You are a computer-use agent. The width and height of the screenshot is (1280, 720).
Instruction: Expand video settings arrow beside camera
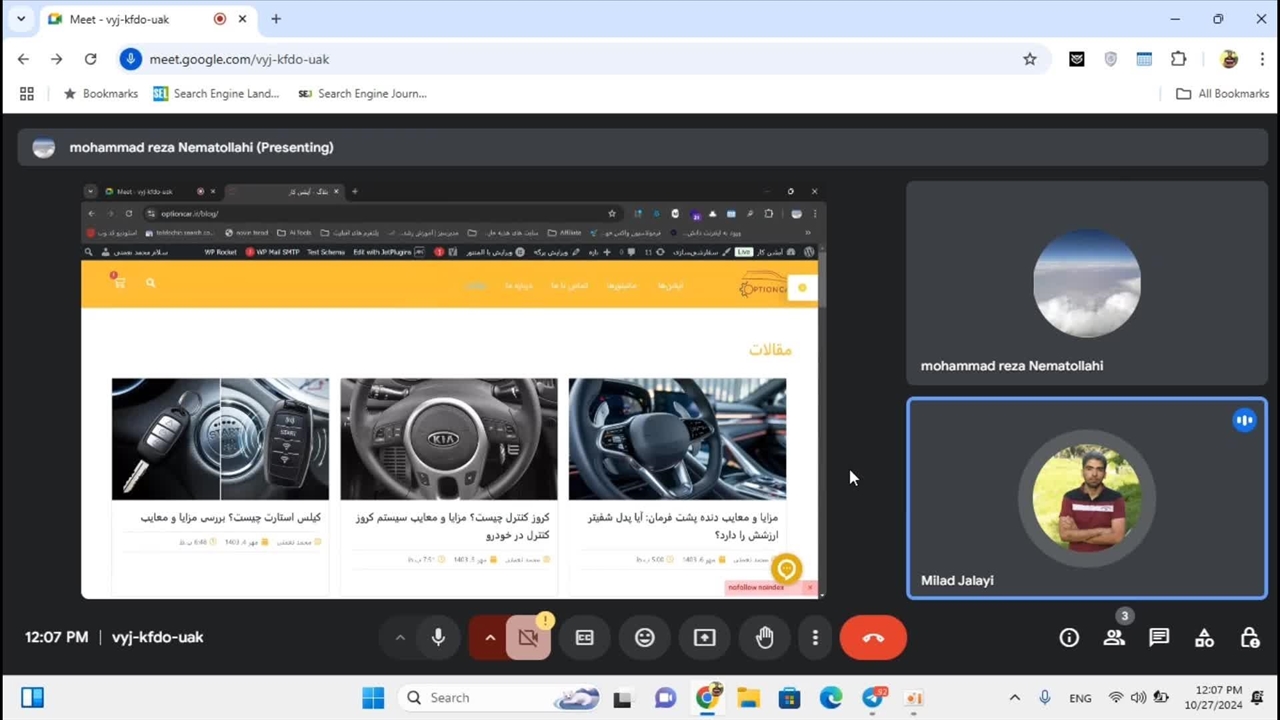click(490, 638)
